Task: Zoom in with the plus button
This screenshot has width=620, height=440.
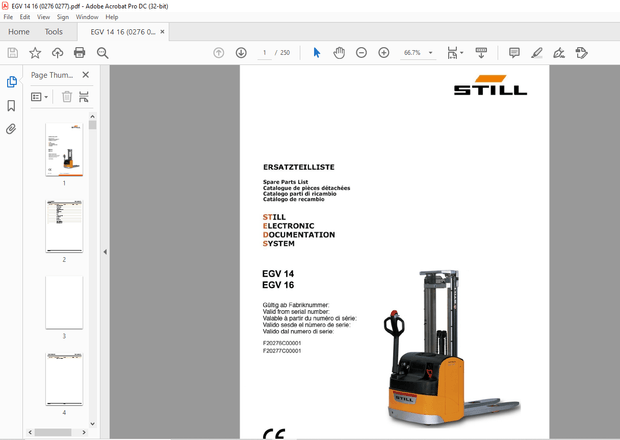Action: click(x=384, y=53)
